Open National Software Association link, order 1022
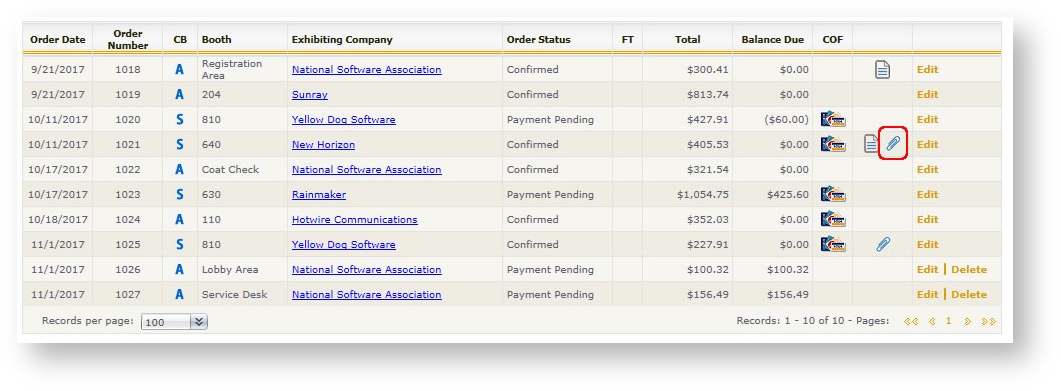This screenshot has width=1061, height=391. pyautogui.click(x=366, y=169)
